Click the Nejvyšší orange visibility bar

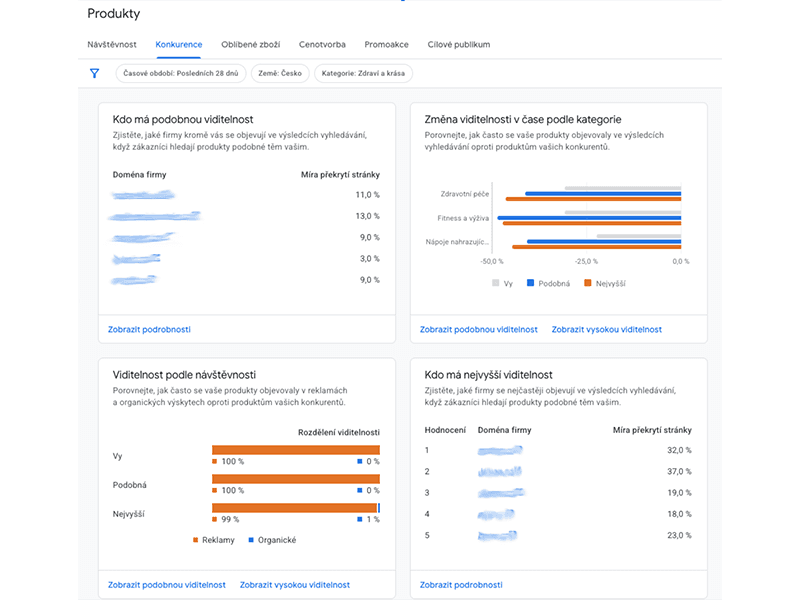294,508
